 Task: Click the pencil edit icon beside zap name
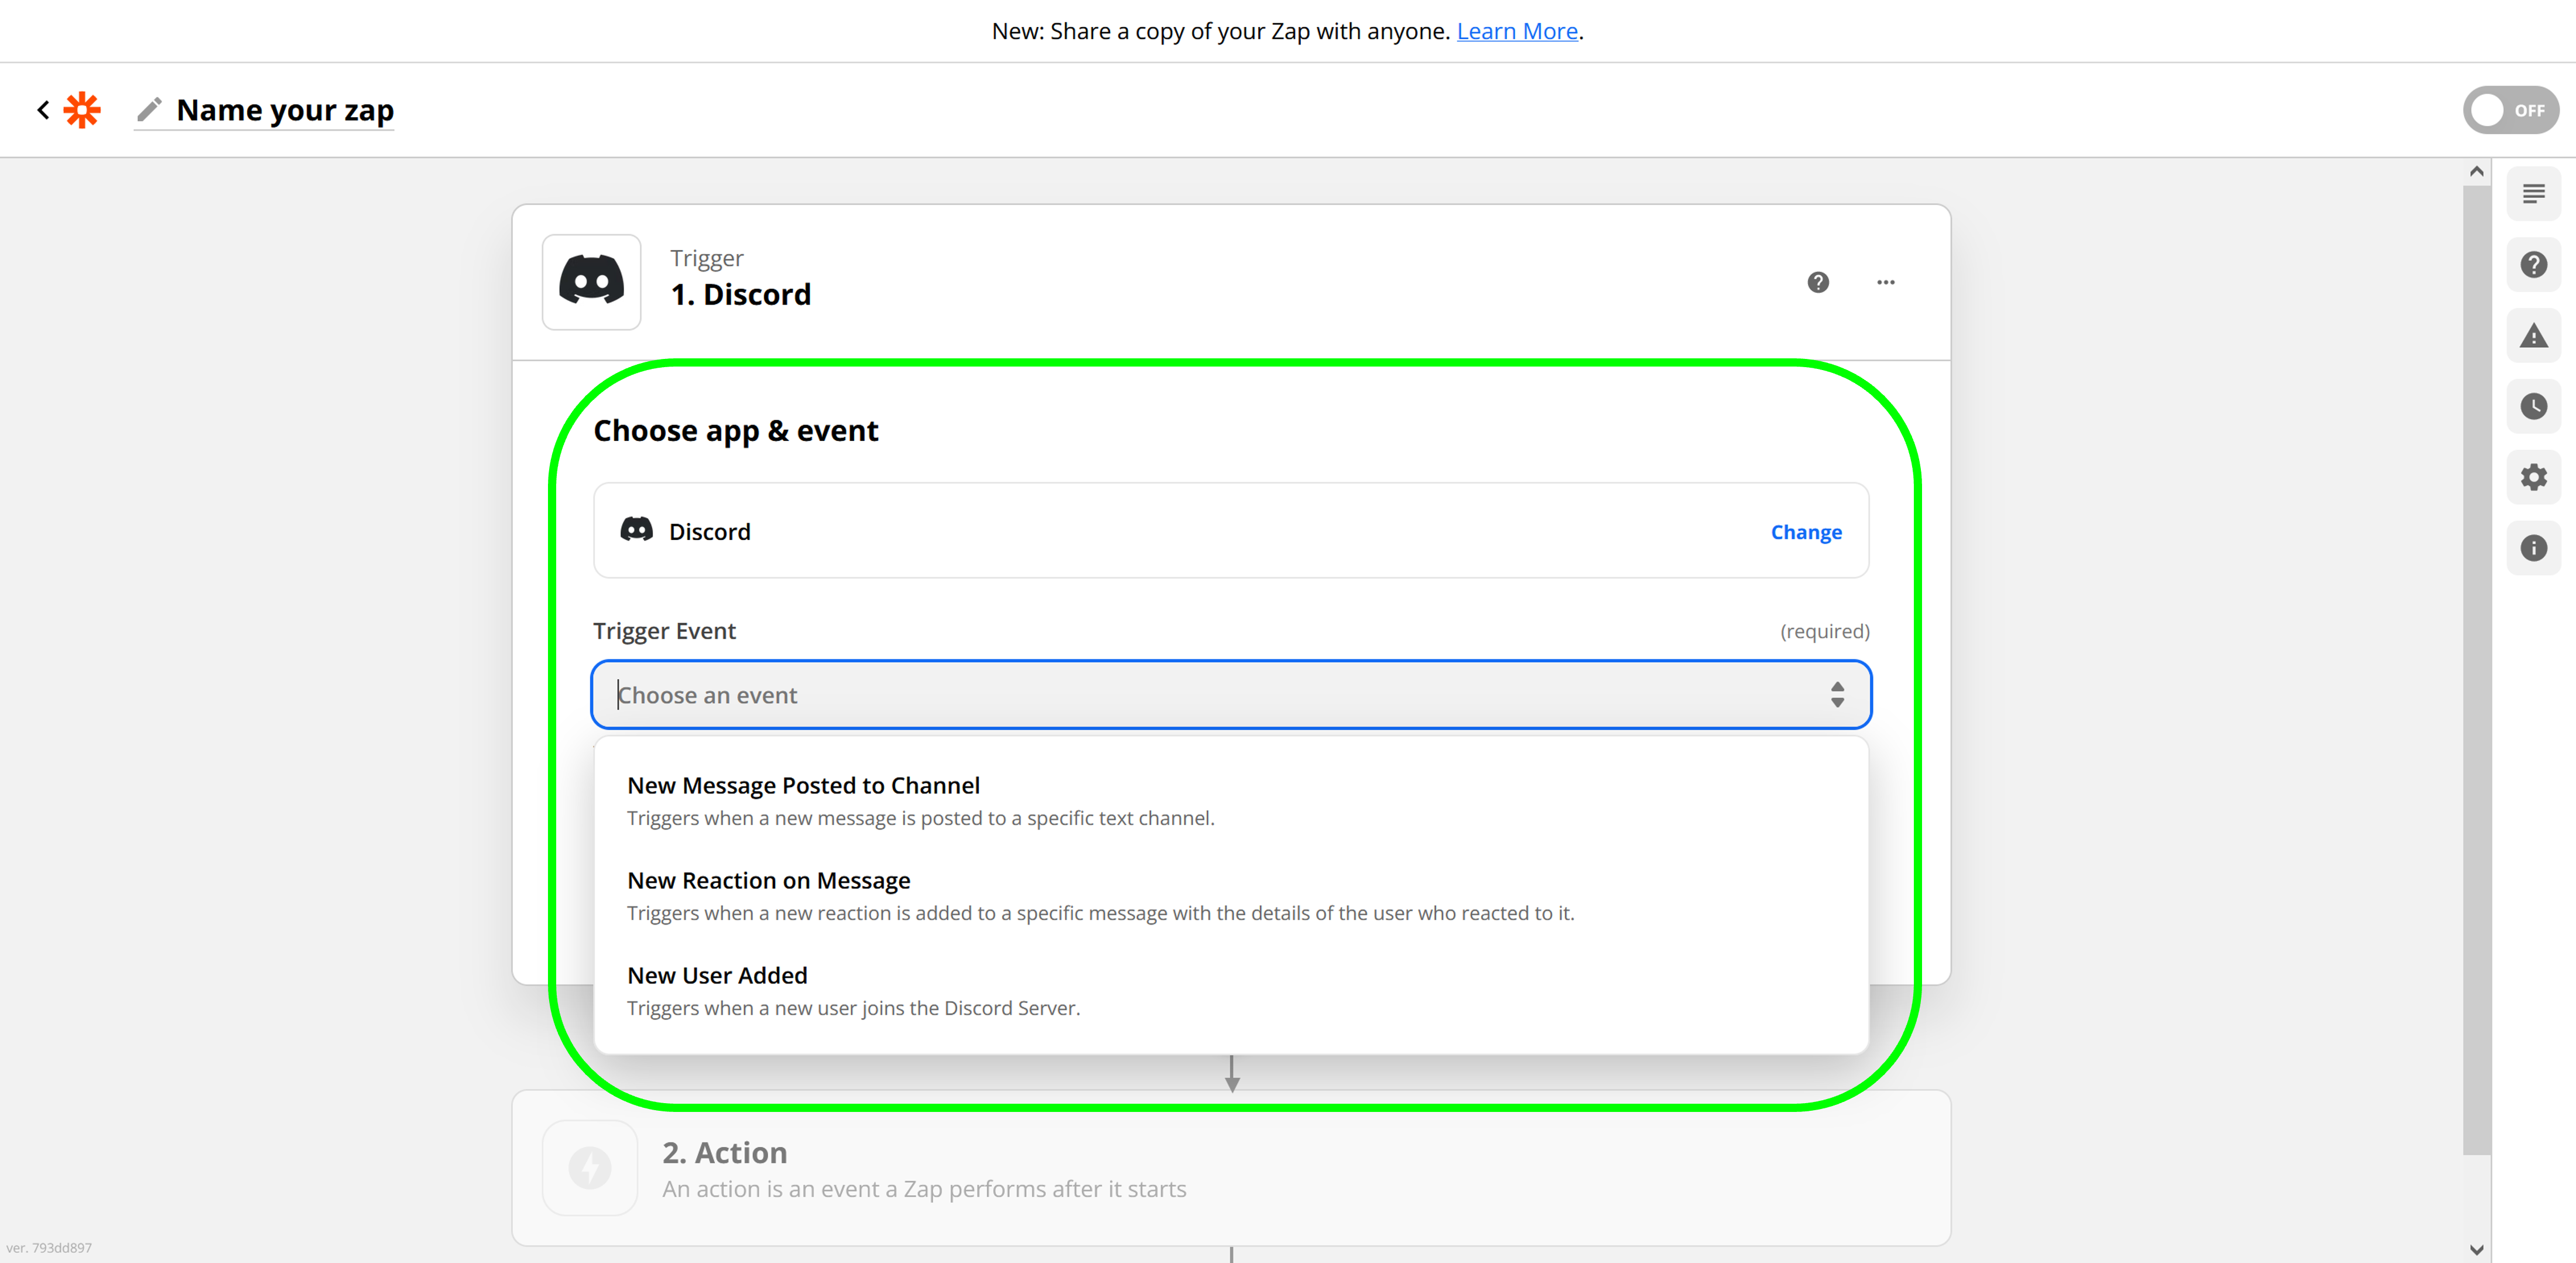149,110
